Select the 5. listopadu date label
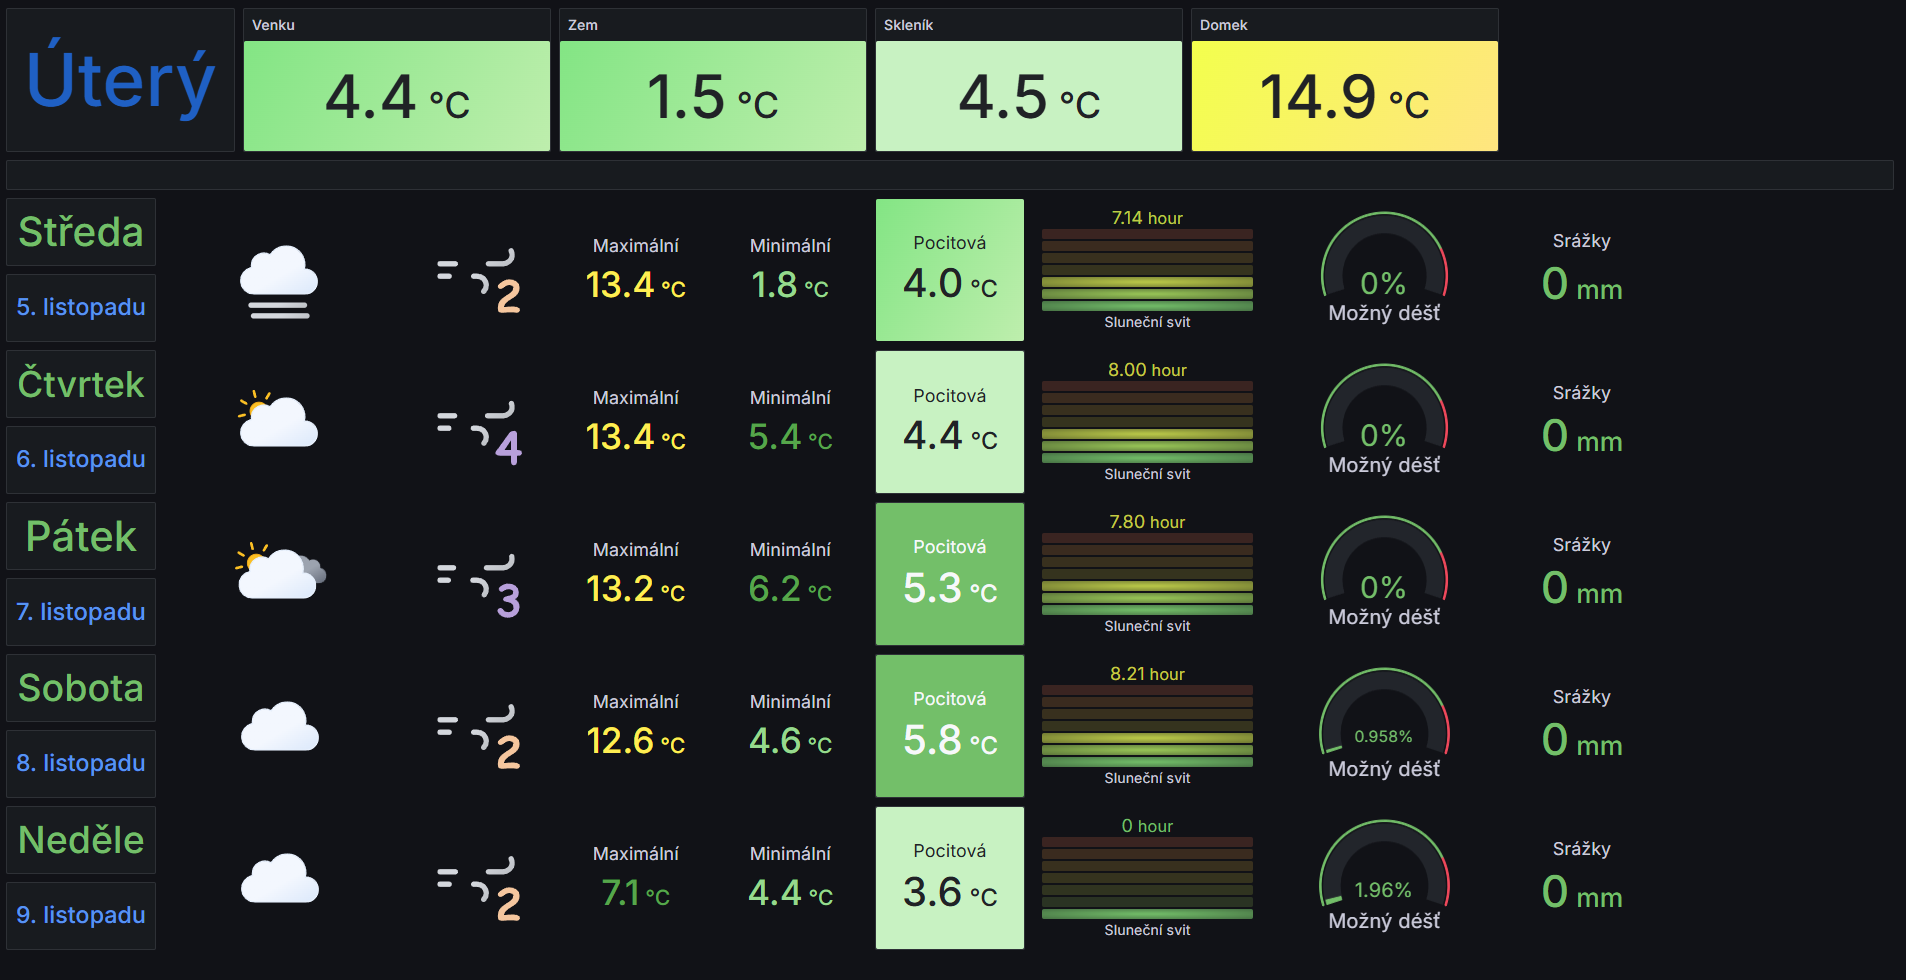The height and width of the screenshot is (980, 1906). coord(81,308)
